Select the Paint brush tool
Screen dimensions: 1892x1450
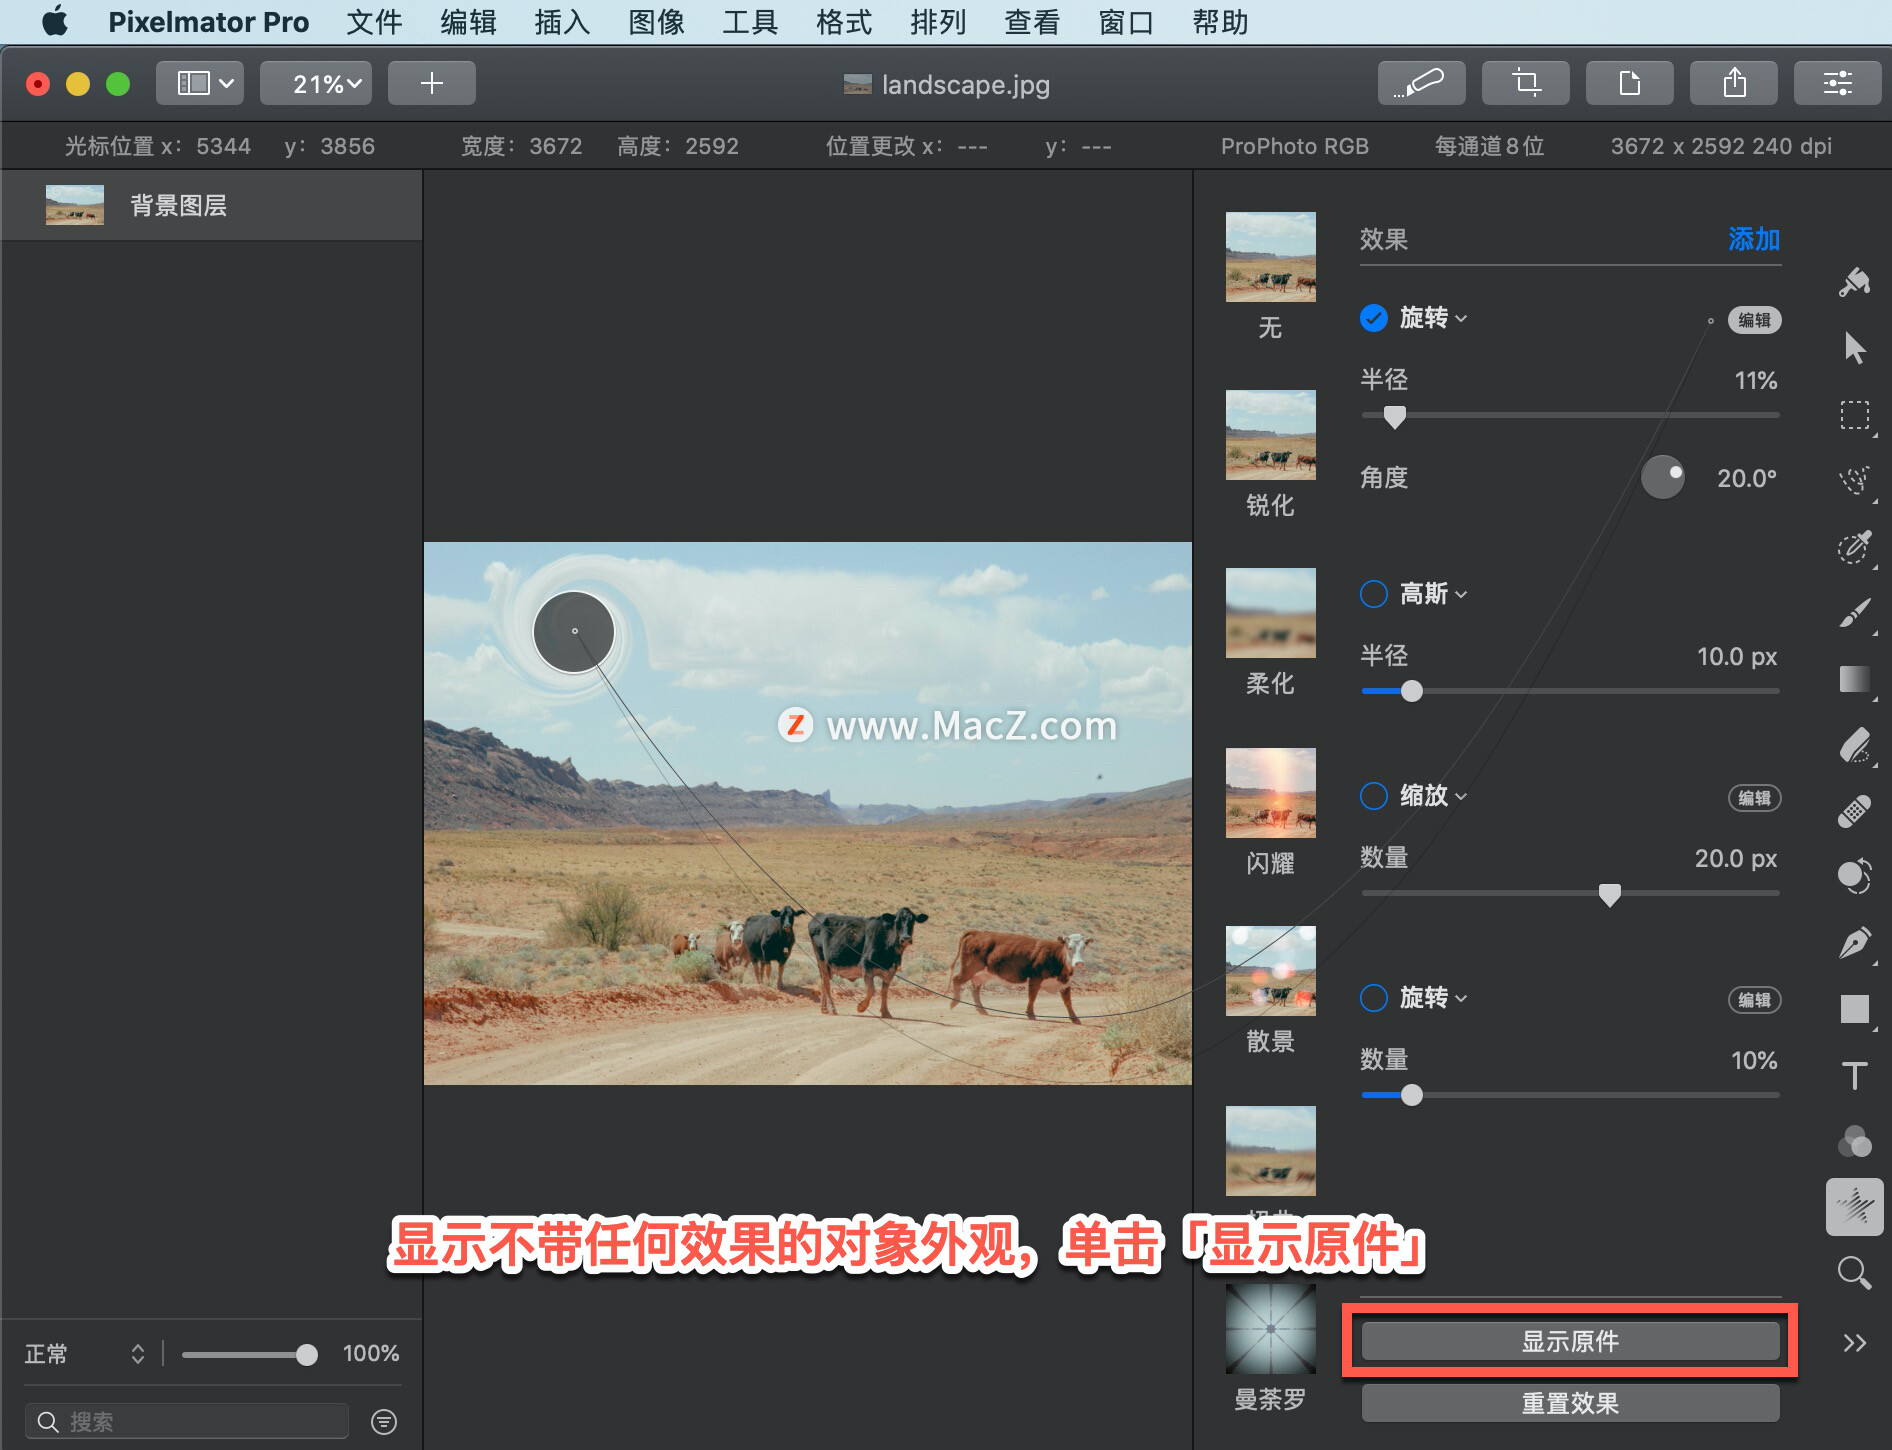1854,613
